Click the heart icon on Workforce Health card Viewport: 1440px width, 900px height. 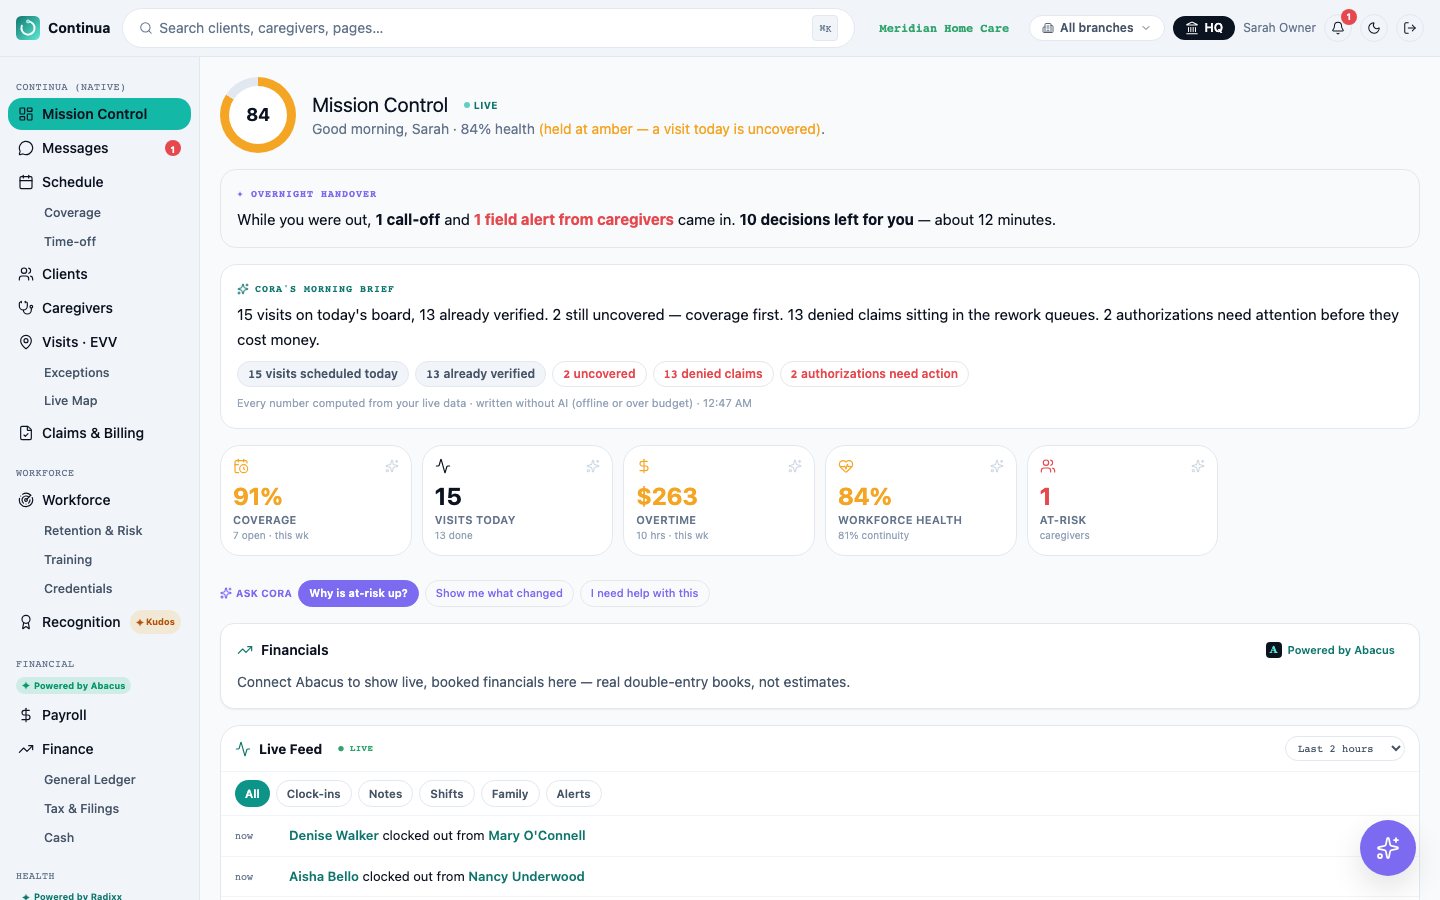[846, 466]
